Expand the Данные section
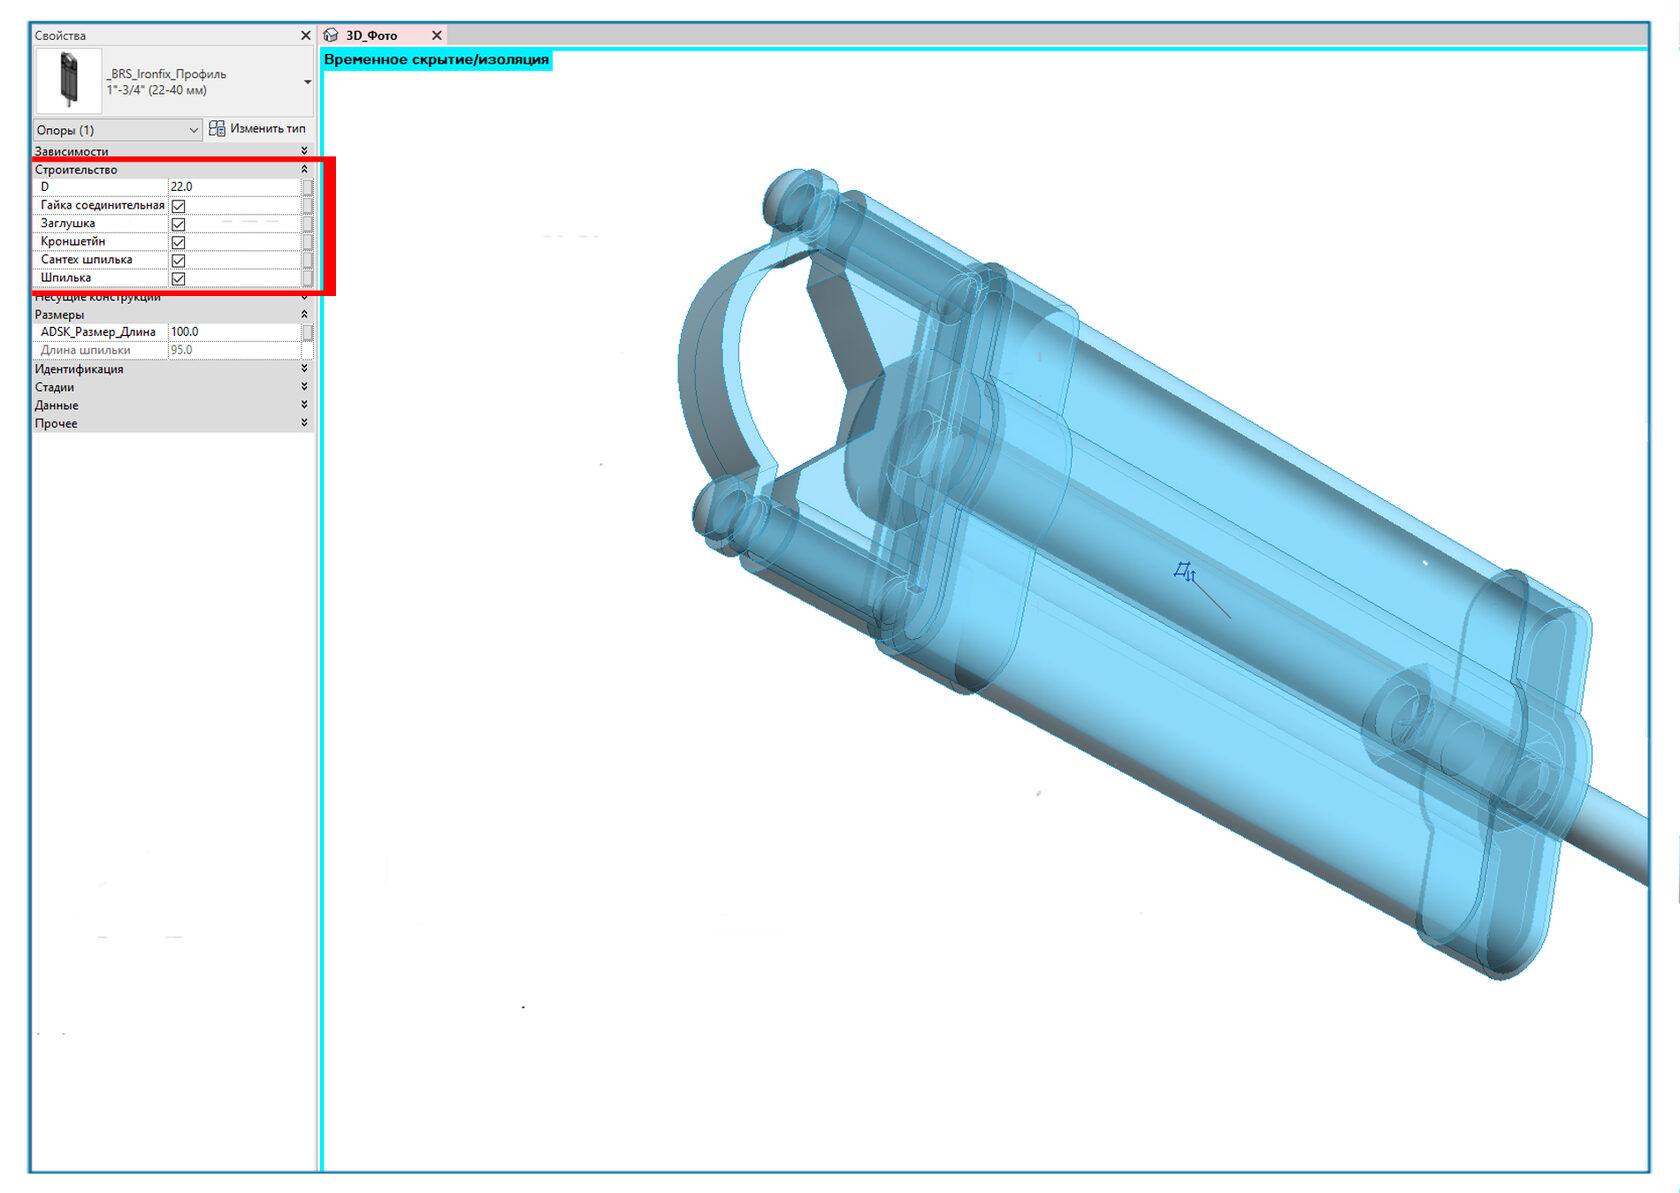Image resolution: width=1680 pixels, height=1193 pixels. [x=304, y=405]
